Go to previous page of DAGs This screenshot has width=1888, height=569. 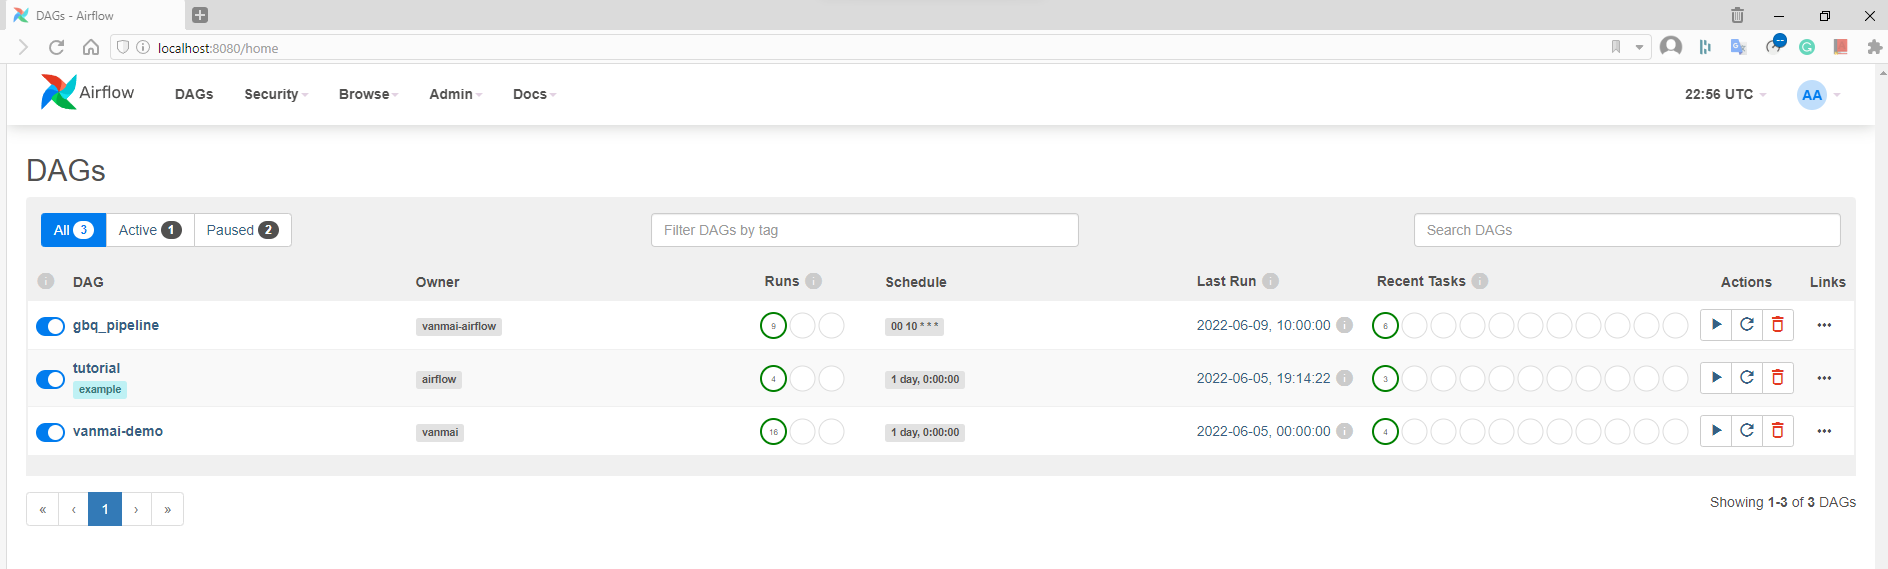pyautogui.click(x=74, y=509)
